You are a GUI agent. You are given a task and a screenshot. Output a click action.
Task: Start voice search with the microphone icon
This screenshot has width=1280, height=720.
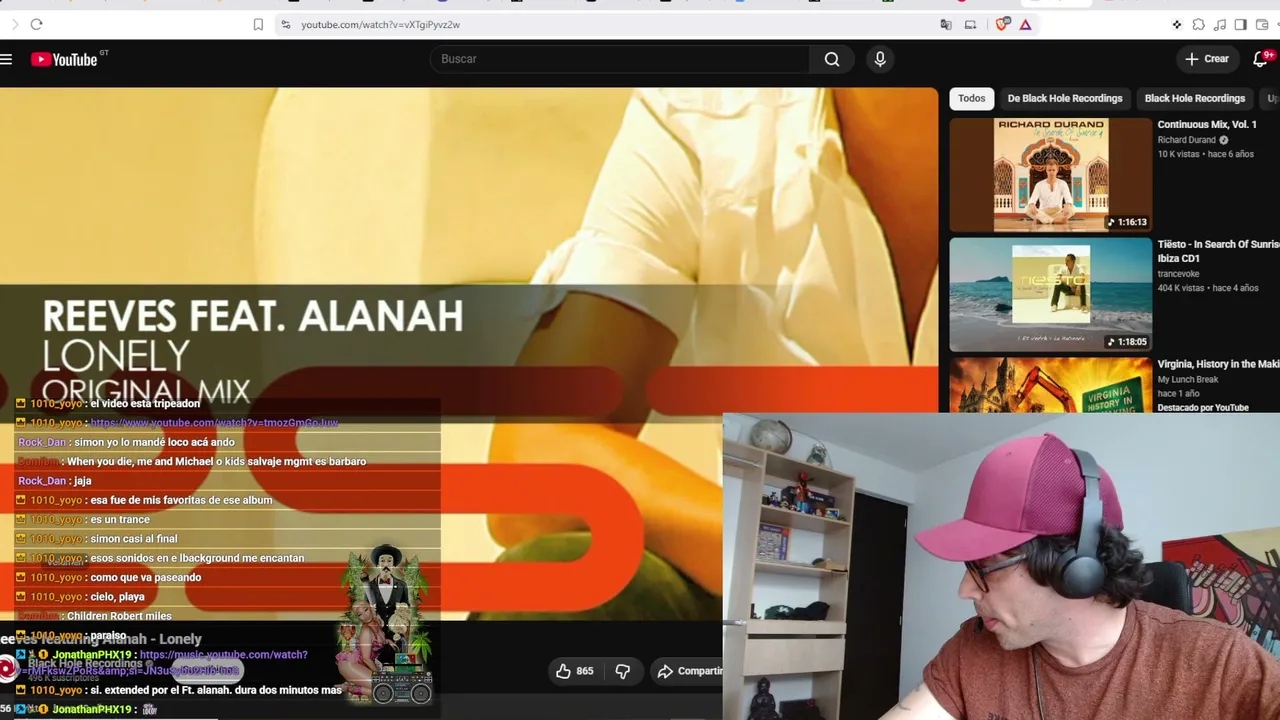880,59
